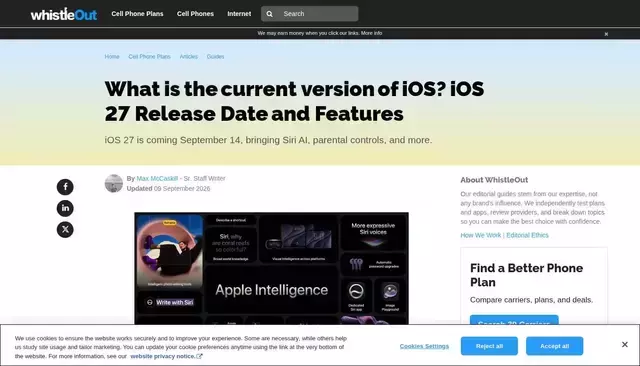Open Internet menu
640x366 pixels.
point(239,14)
